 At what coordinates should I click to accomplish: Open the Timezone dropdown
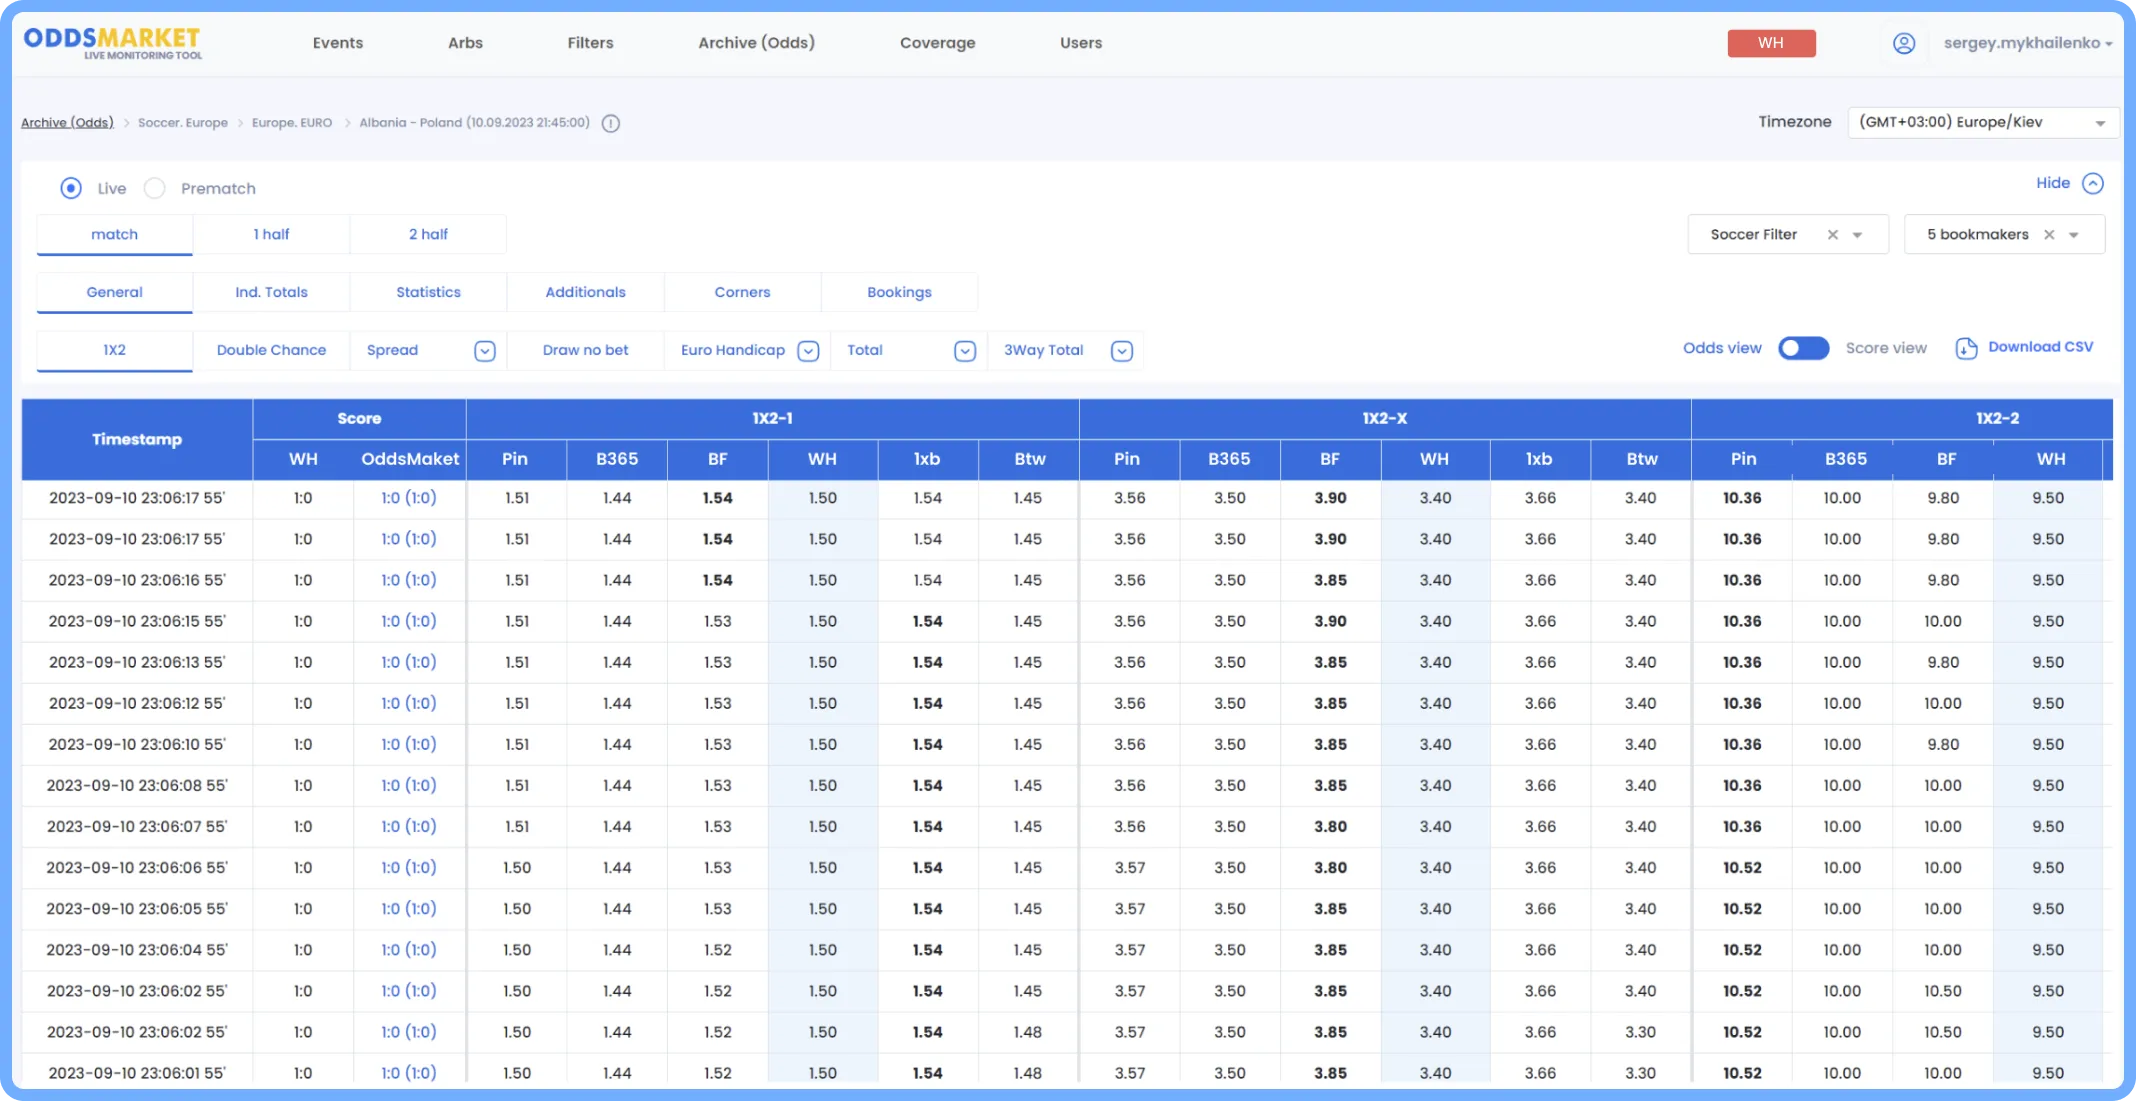(1983, 122)
